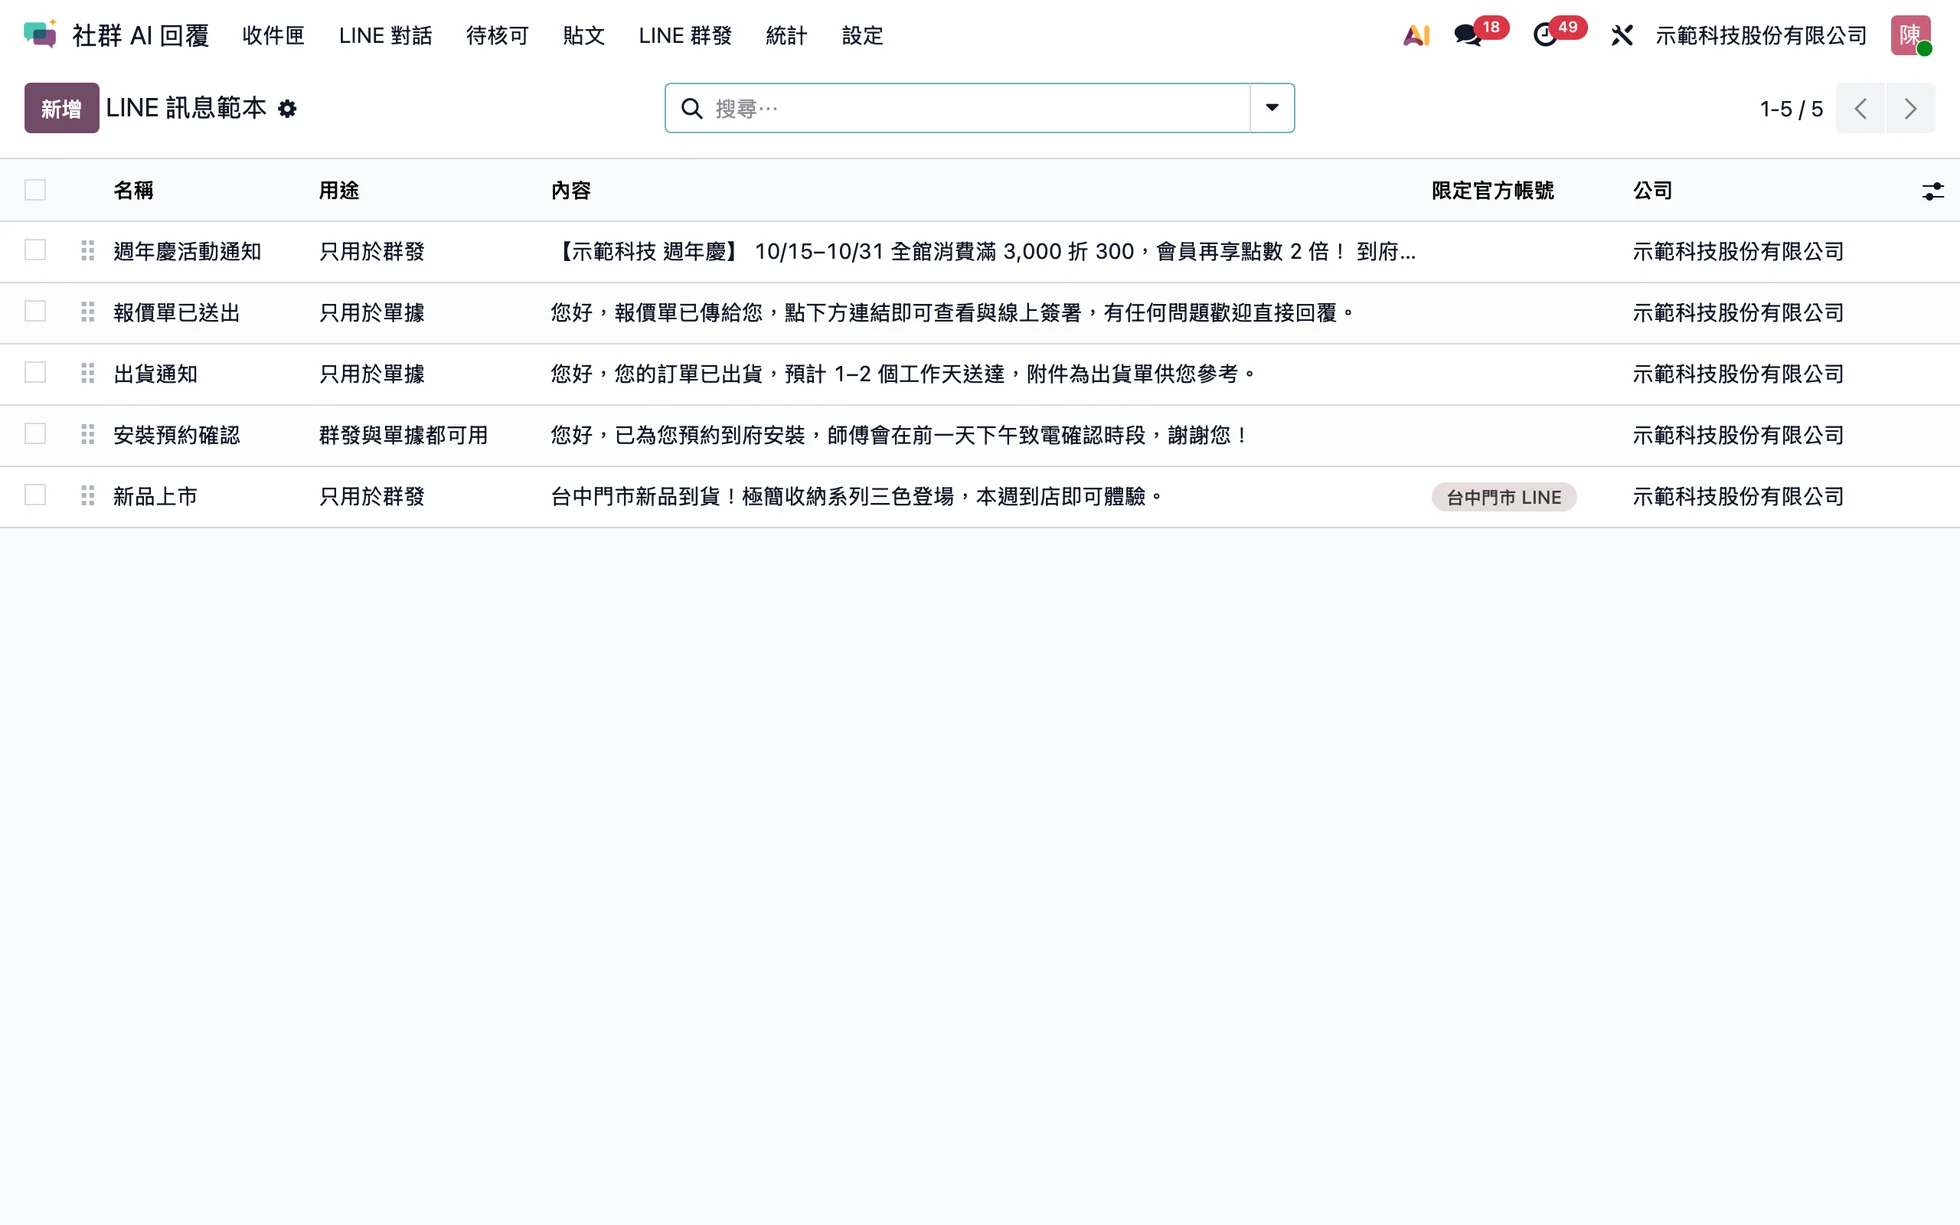Click the content starting 您好，已為您預約到府安裝
This screenshot has width=1960, height=1225.
tap(900, 435)
